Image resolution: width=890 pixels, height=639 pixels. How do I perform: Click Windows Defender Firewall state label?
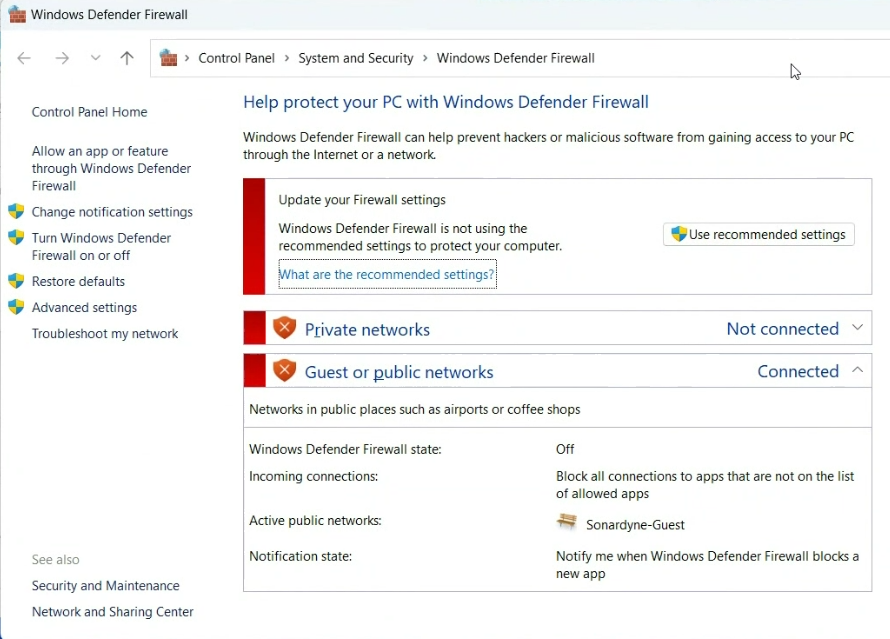345,449
